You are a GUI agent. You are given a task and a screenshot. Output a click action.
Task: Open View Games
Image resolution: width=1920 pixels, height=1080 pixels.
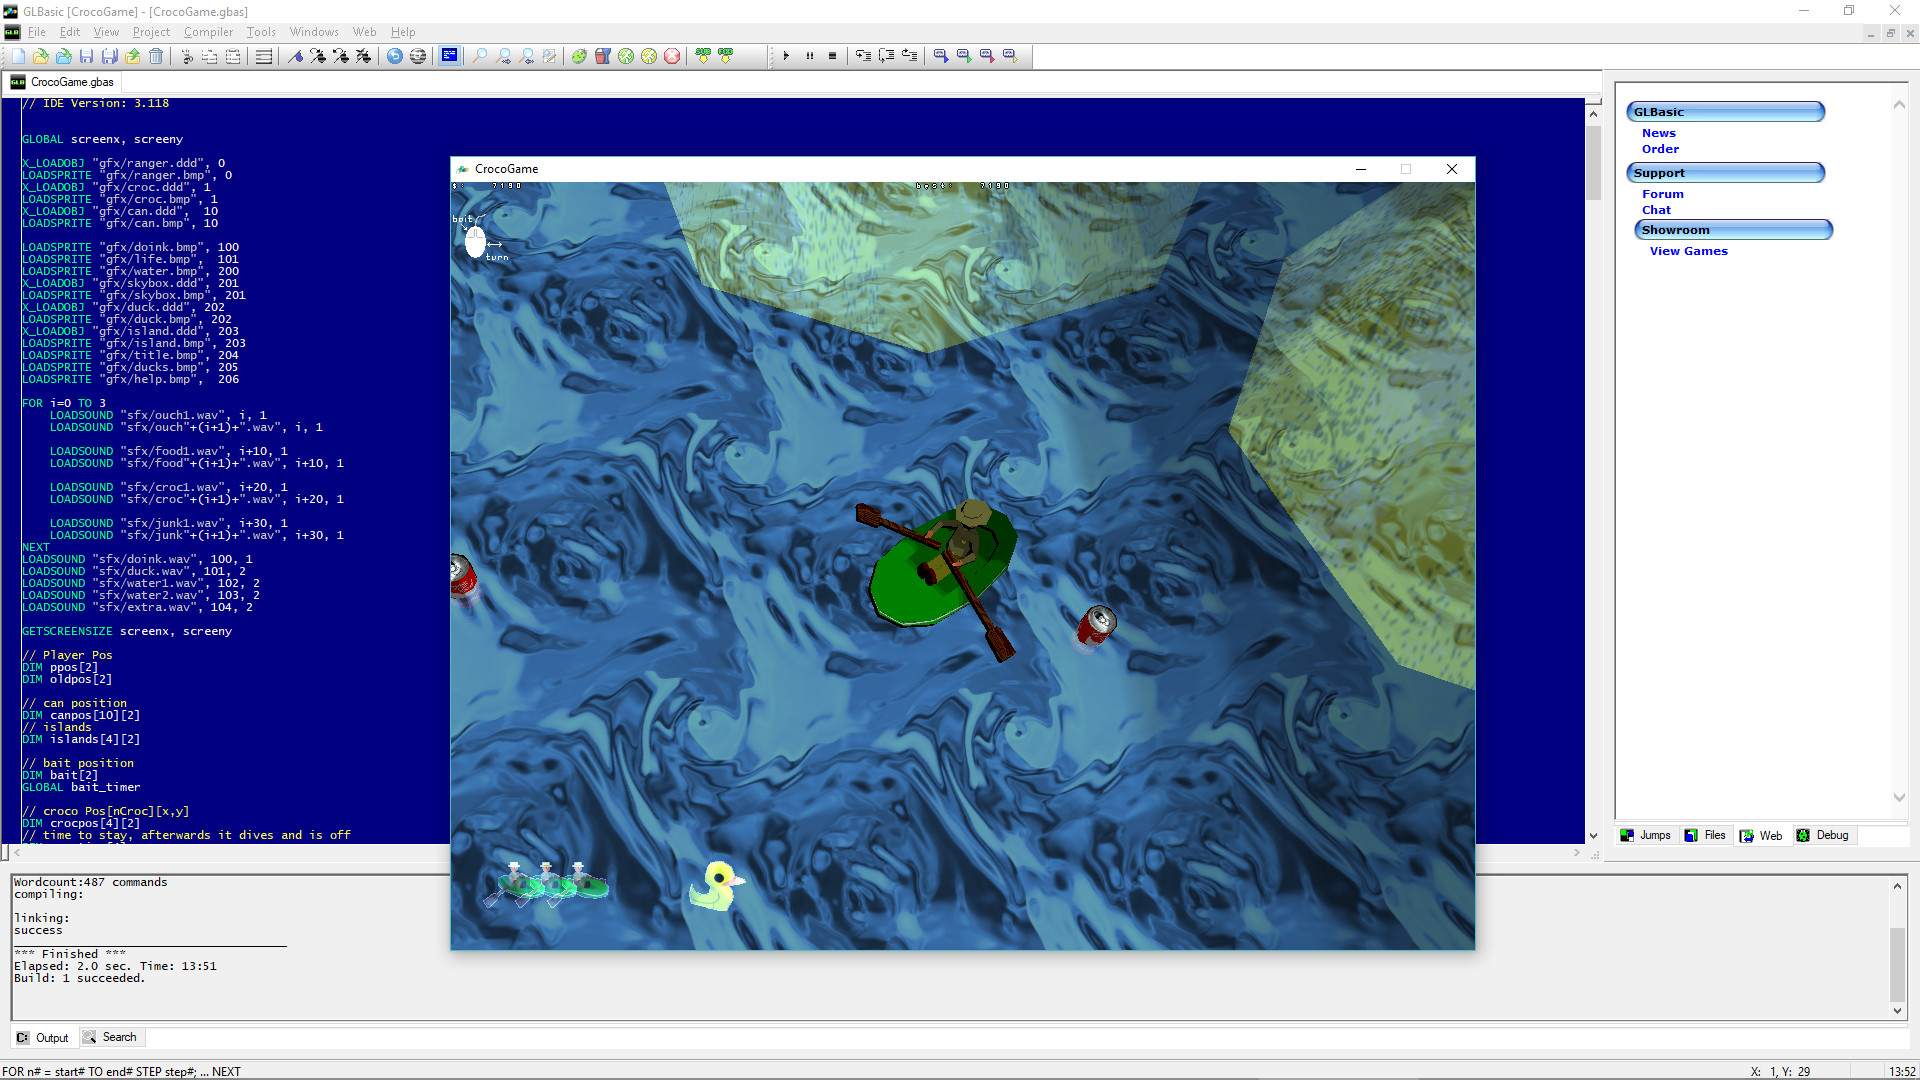pos(1687,251)
